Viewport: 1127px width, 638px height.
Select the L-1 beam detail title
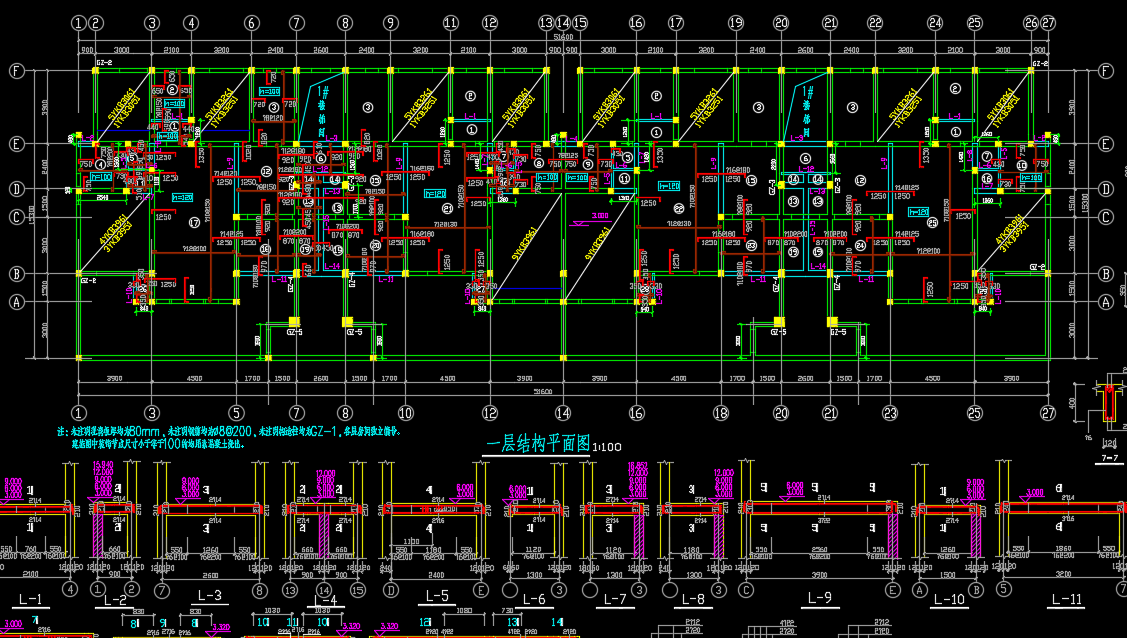coord(30,599)
